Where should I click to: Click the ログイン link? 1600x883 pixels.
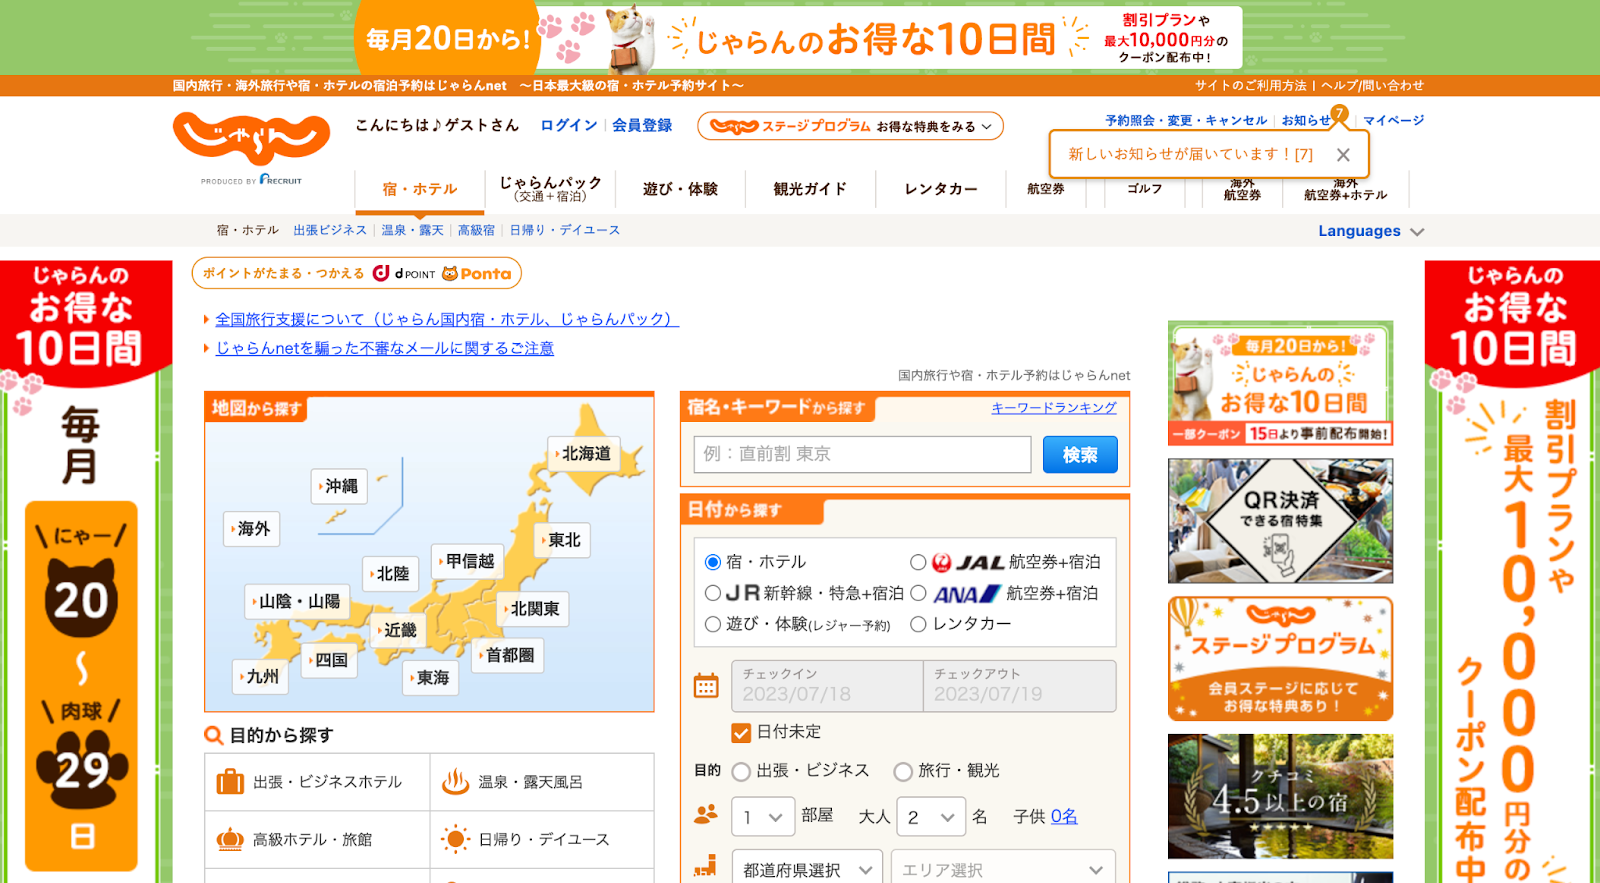pos(569,125)
